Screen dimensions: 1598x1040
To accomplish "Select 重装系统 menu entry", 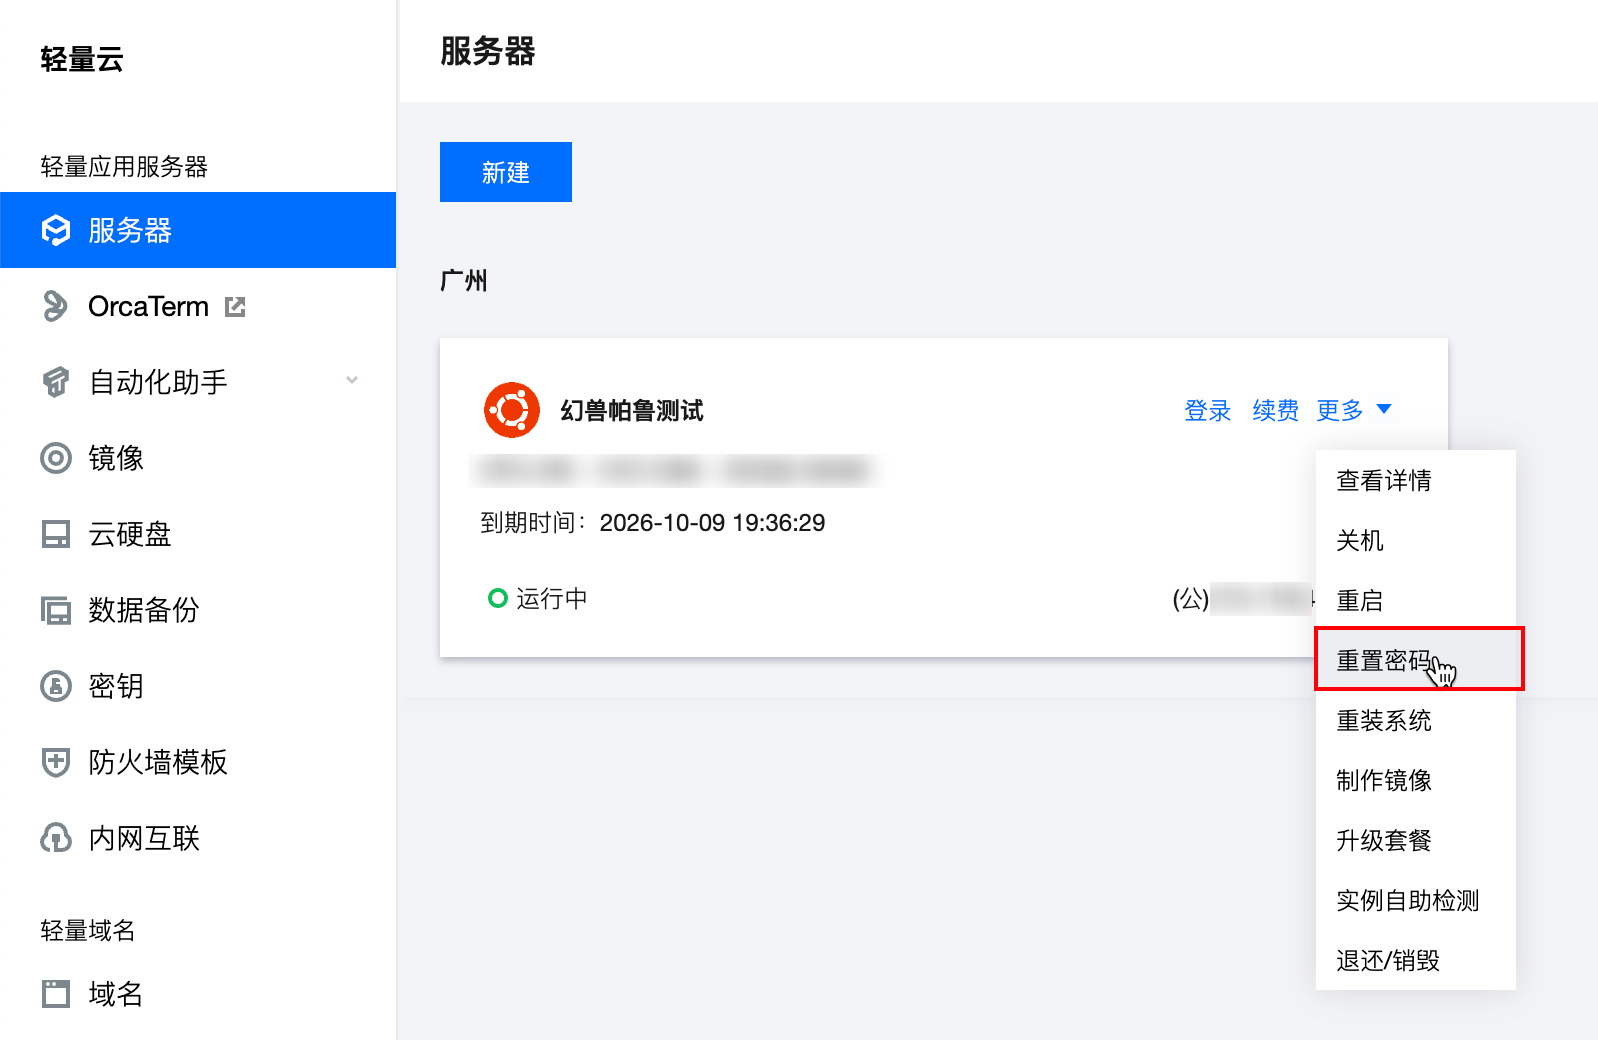I will click(1415, 720).
